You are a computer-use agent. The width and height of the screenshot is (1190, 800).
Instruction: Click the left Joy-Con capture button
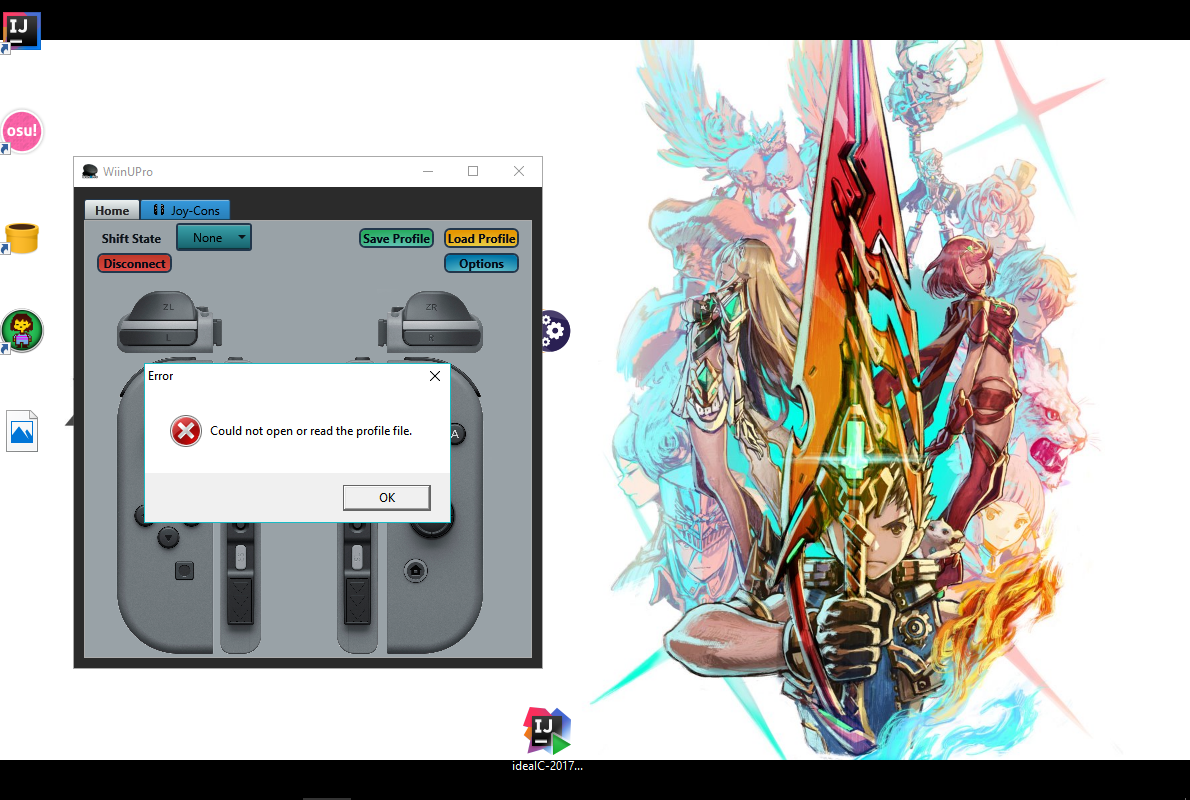pyautogui.click(x=184, y=571)
